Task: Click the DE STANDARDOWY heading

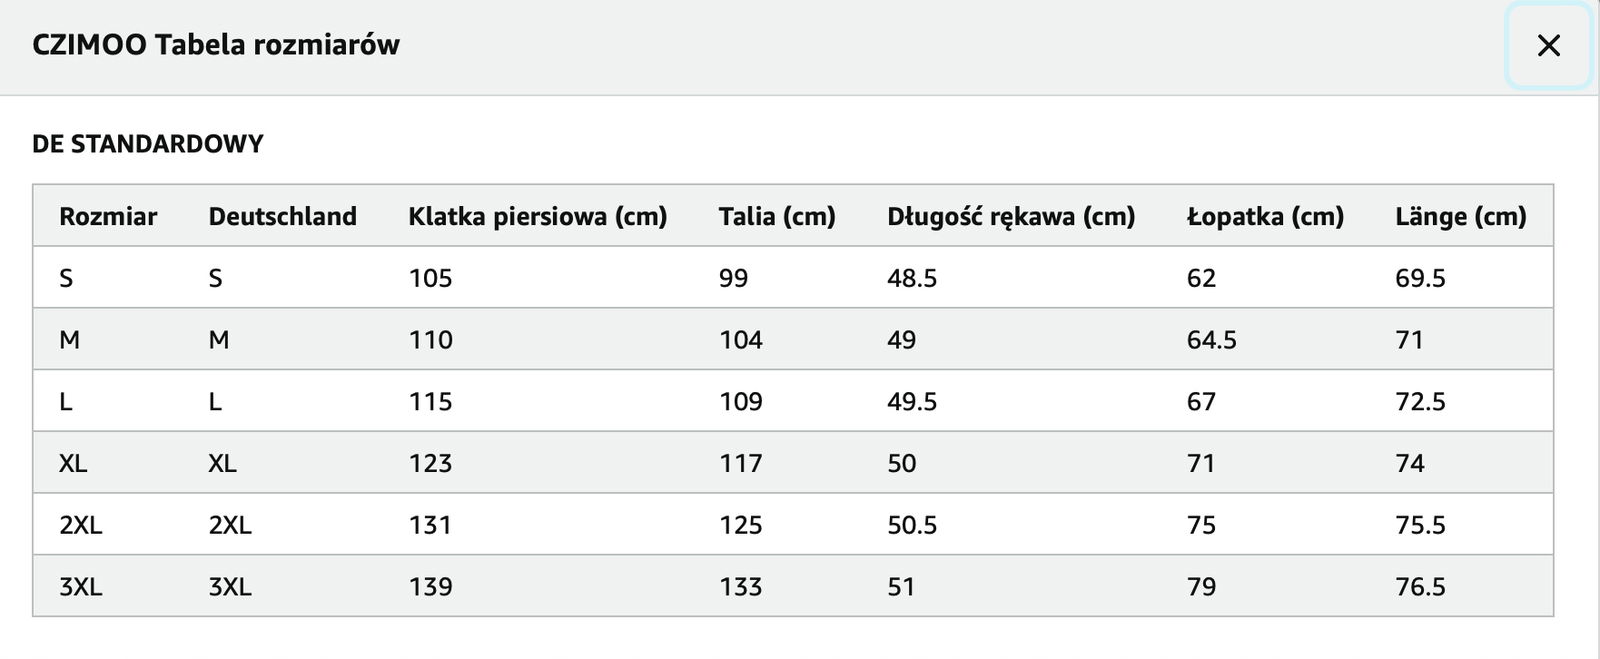Action: point(147,144)
